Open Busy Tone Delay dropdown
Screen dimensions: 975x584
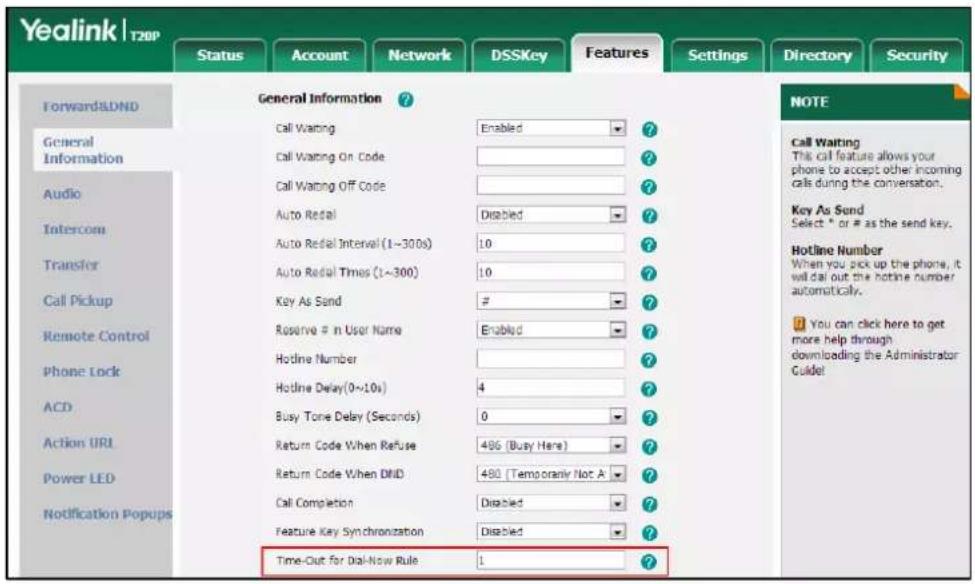(x=551, y=416)
